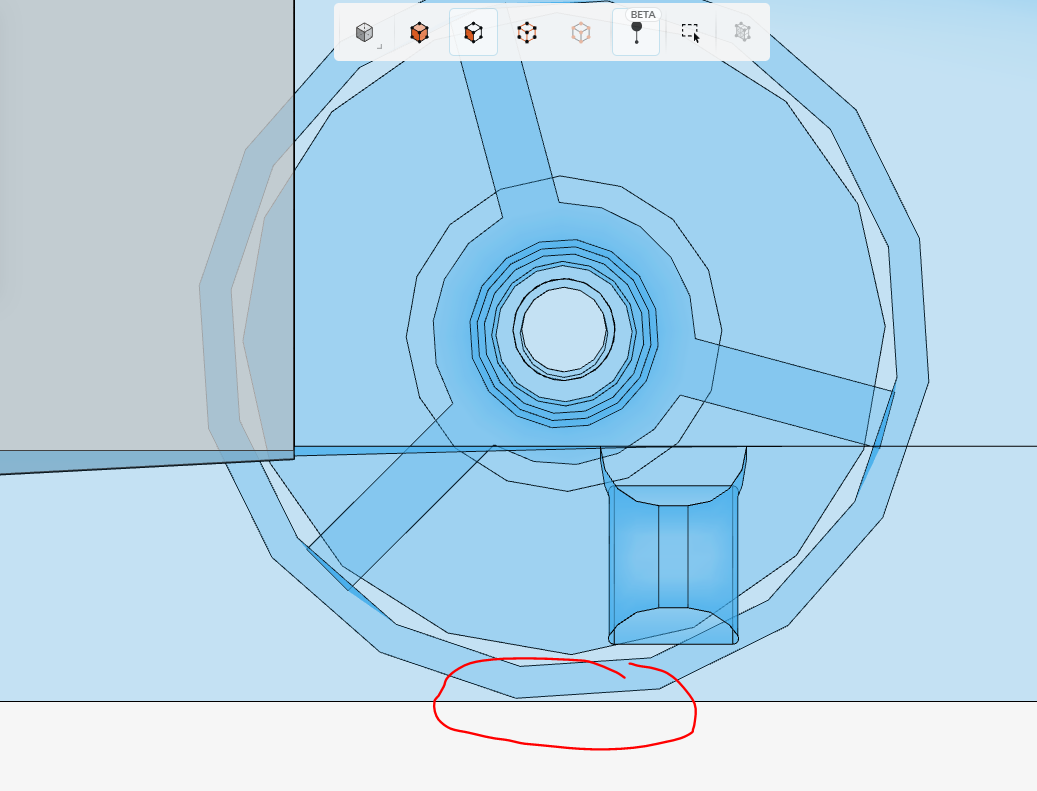Select the solid selection mode cube icon
1037x791 pixels.
(x=365, y=32)
